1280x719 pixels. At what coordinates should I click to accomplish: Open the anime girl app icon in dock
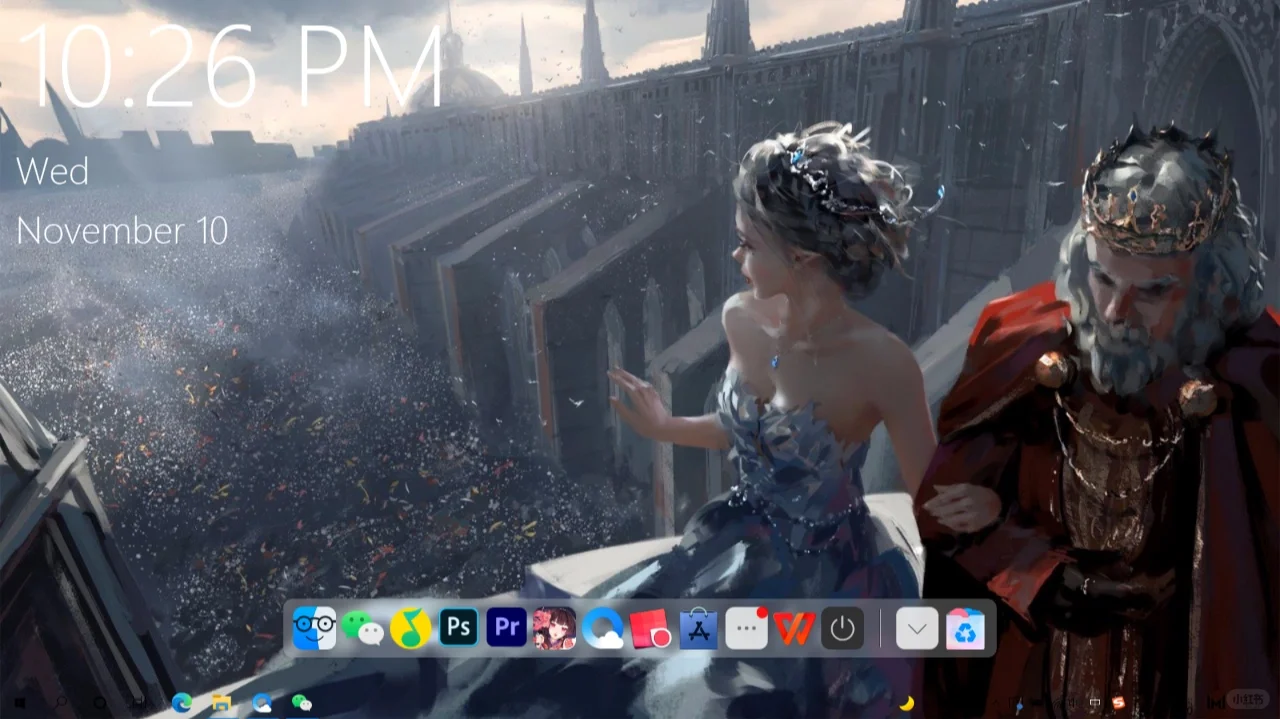[554, 628]
